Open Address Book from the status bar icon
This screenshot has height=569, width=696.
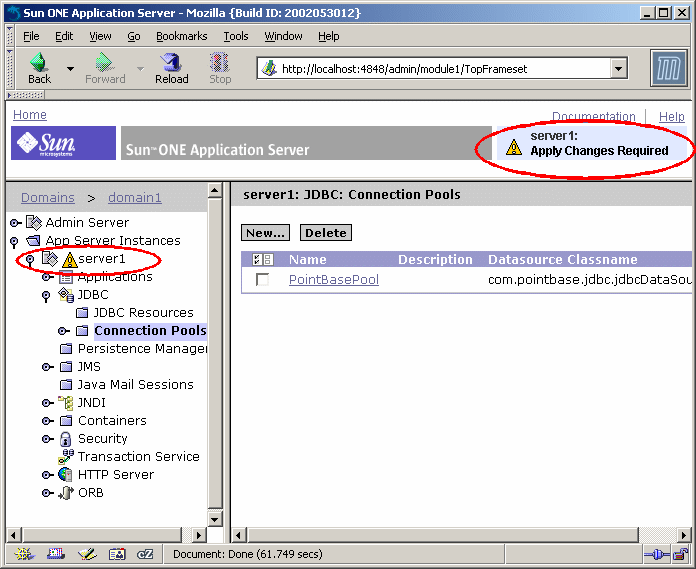pyautogui.click(x=117, y=554)
